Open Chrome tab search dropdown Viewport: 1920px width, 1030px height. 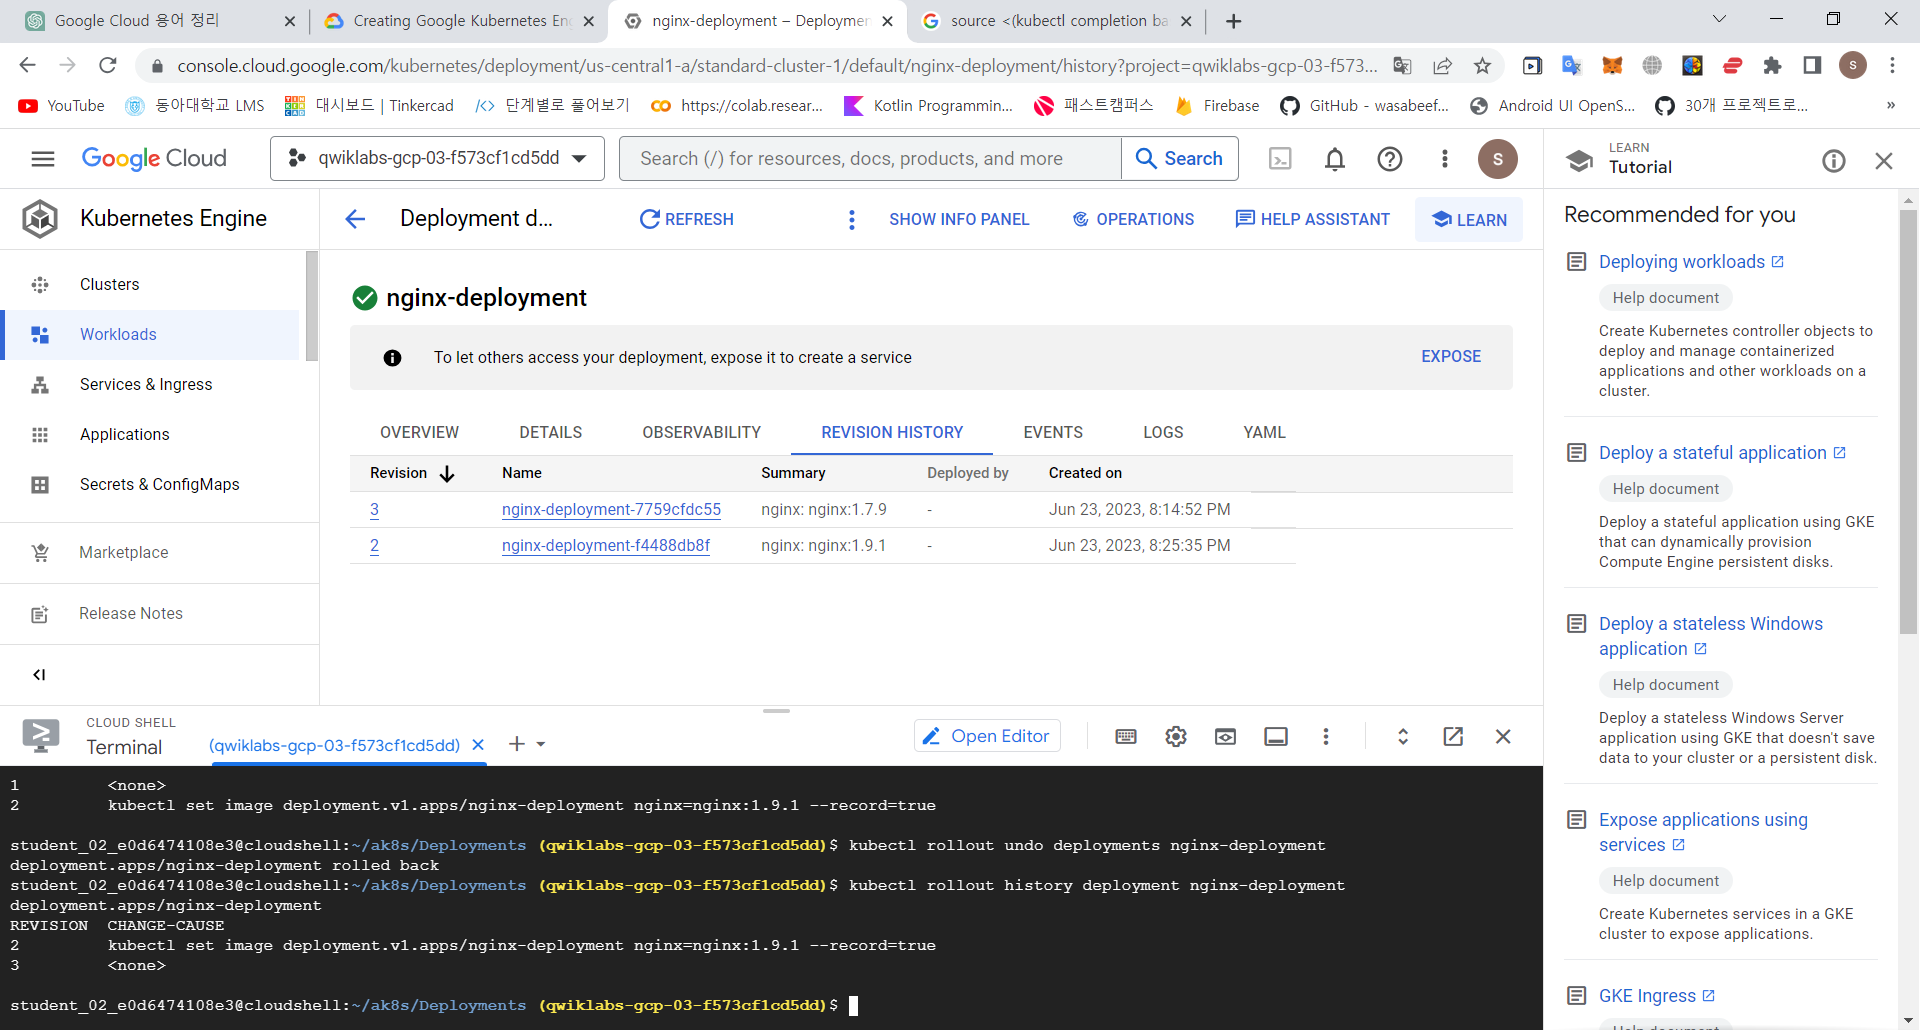coord(1719,19)
